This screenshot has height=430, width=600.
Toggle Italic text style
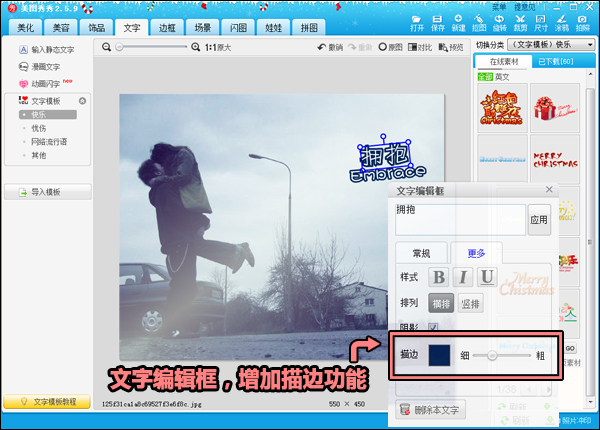(463, 277)
